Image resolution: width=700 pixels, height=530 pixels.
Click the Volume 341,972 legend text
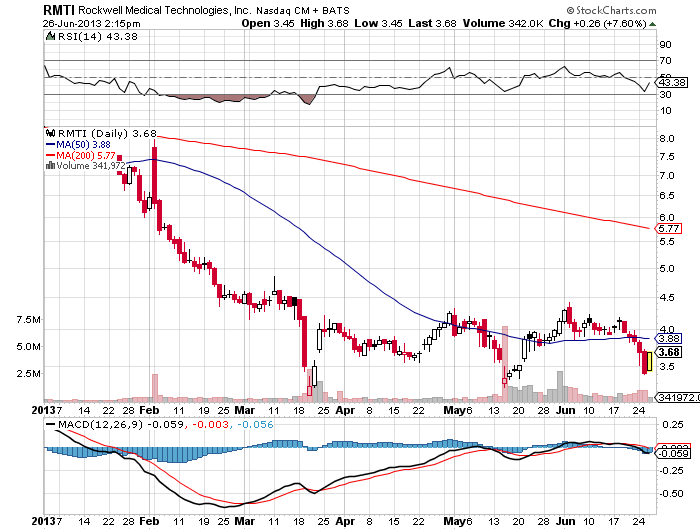tap(91, 166)
